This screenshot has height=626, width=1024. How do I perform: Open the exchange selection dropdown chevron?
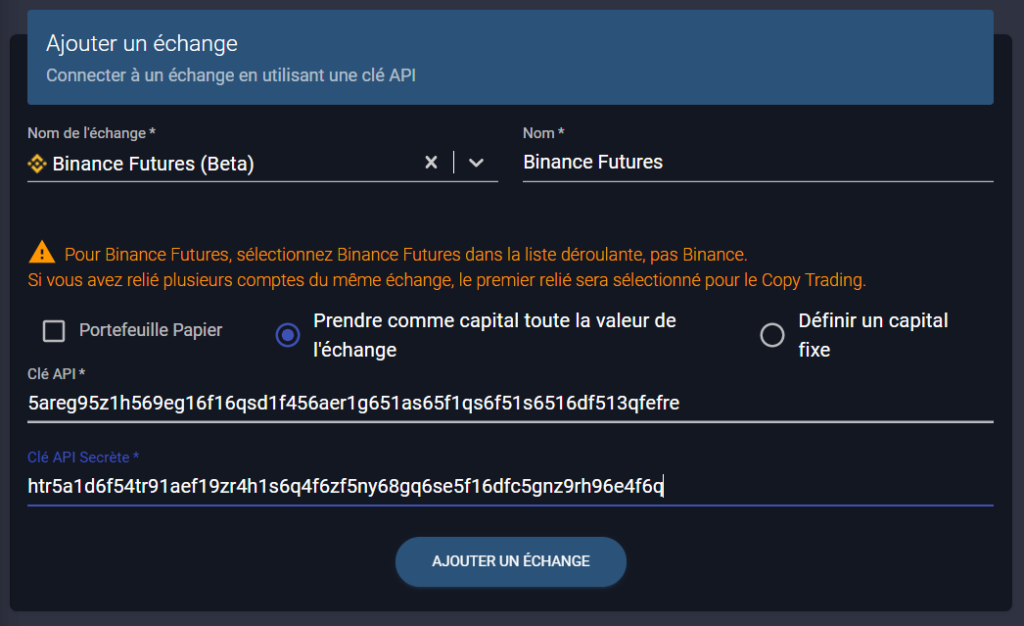[x=476, y=162]
